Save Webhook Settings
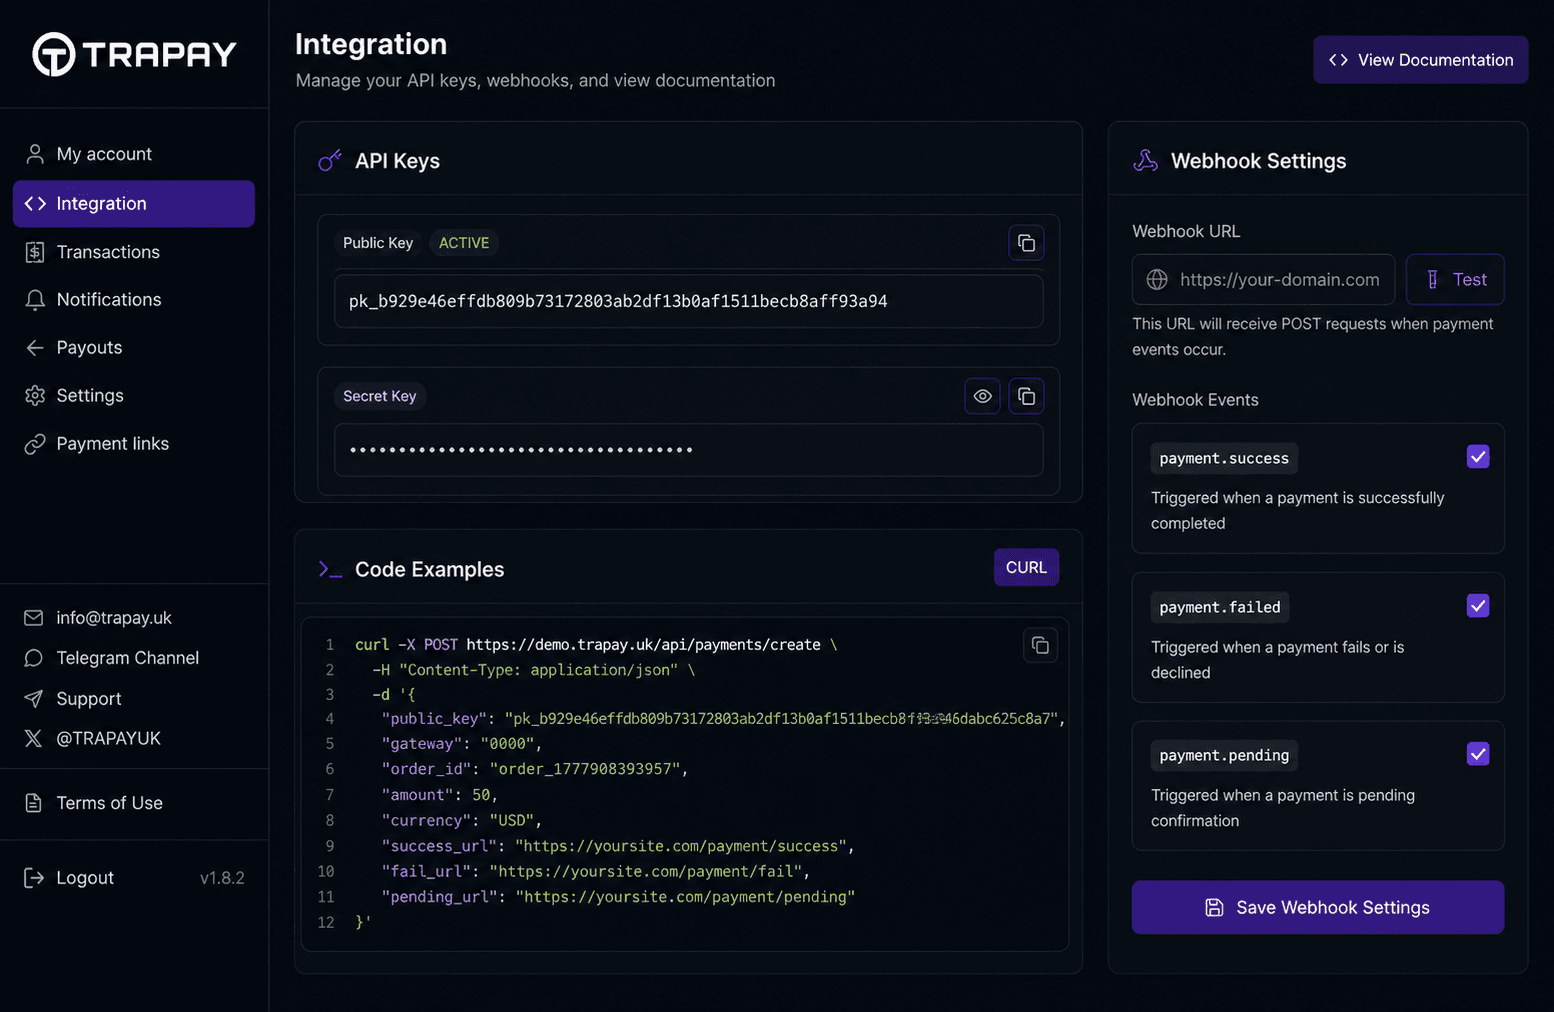Image resolution: width=1554 pixels, height=1012 pixels. (1318, 907)
